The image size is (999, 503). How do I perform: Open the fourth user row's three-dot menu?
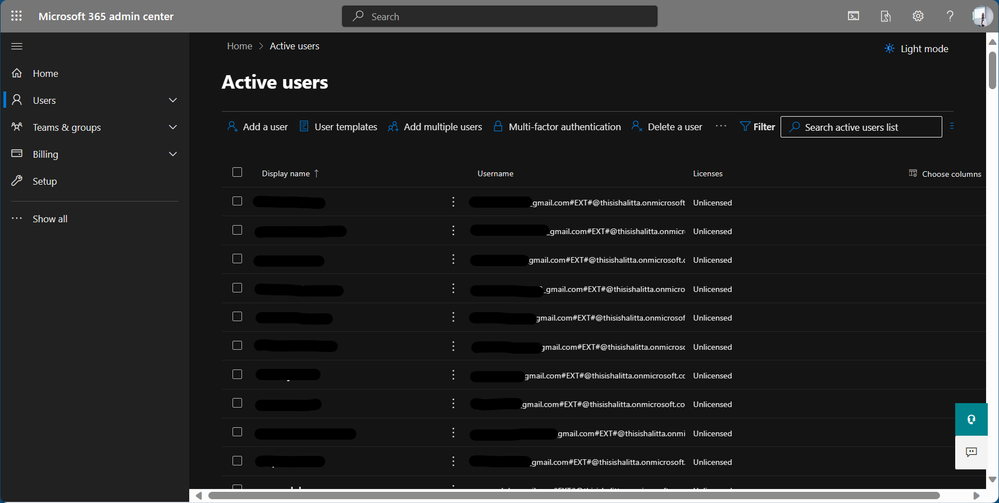click(x=453, y=288)
